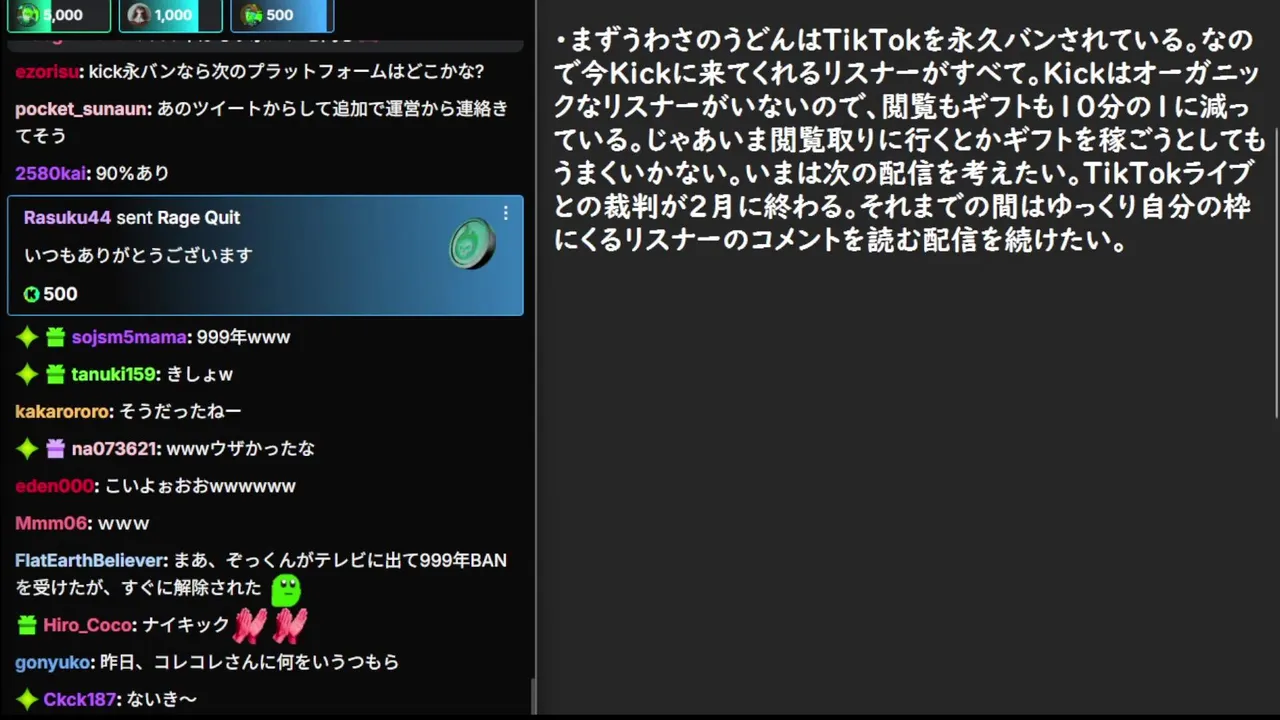The height and width of the screenshot is (720, 1280).
Task: Click the chat list scrollbar thumb
Action: coord(533,695)
